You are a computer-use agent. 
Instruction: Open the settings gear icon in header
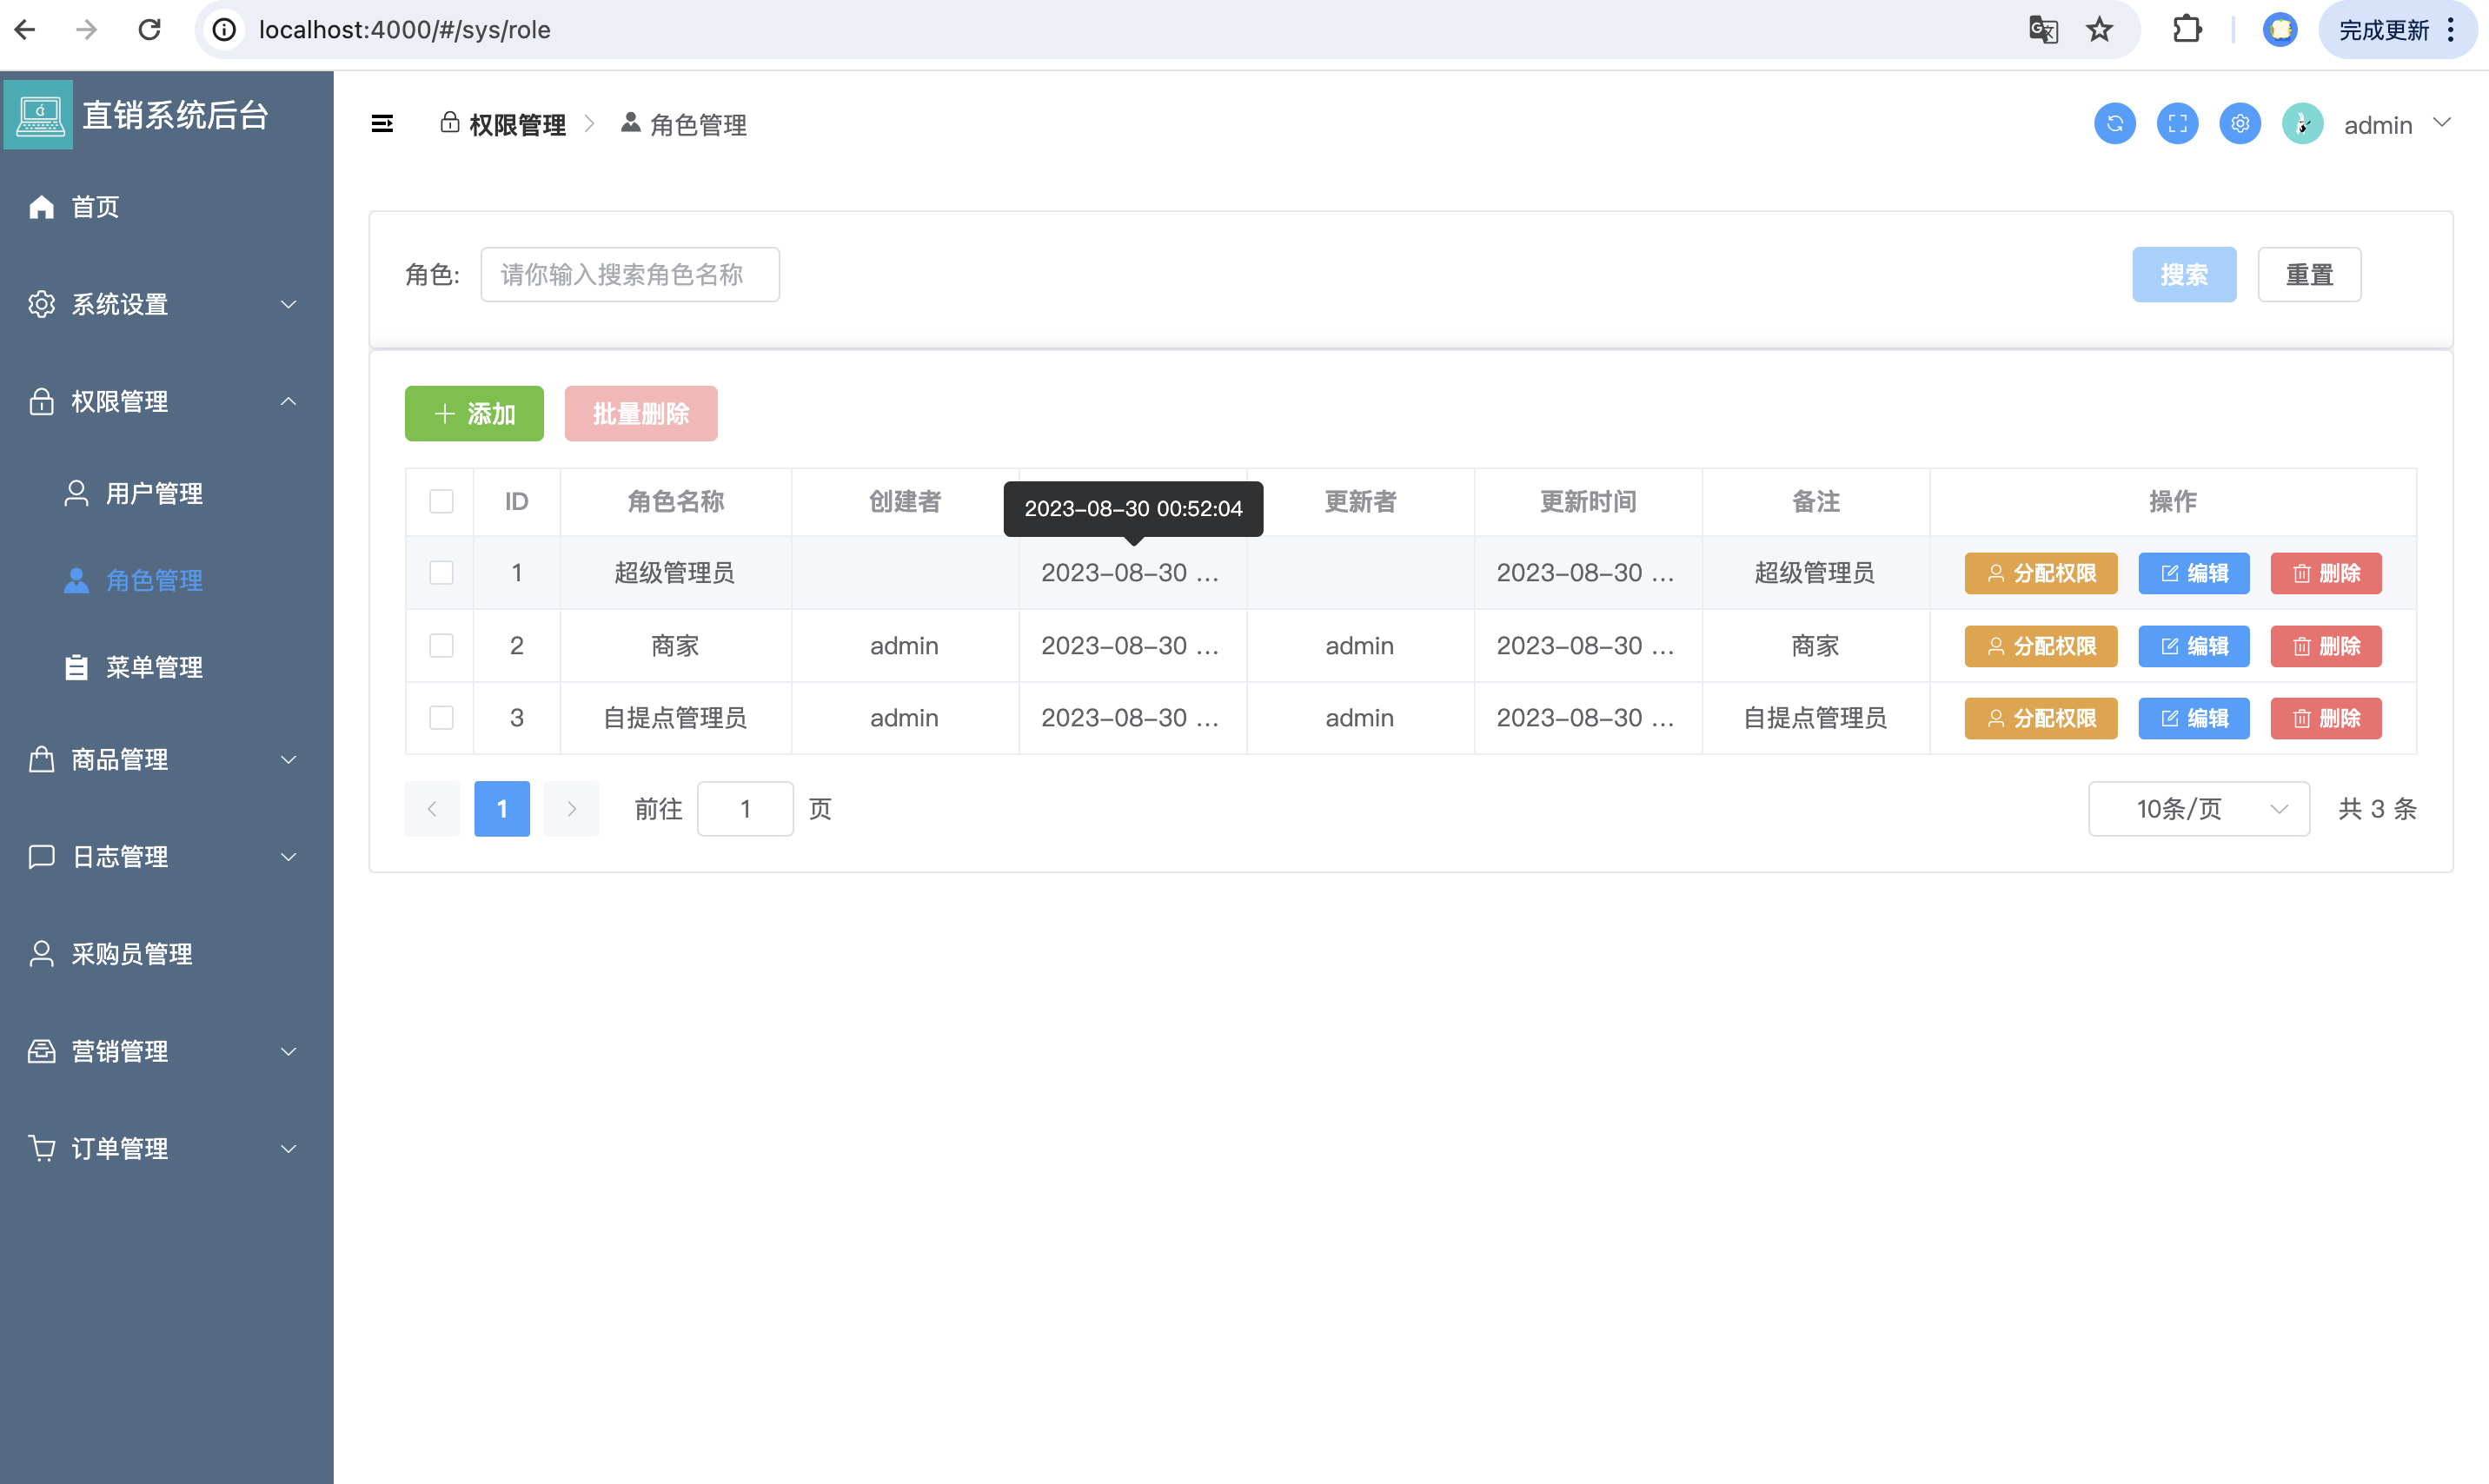coord(2239,124)
